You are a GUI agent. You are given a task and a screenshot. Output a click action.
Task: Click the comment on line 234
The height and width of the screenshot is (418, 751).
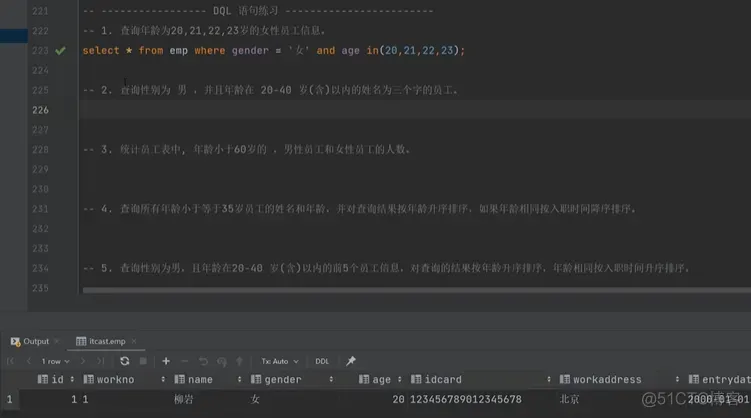(387, 268)
